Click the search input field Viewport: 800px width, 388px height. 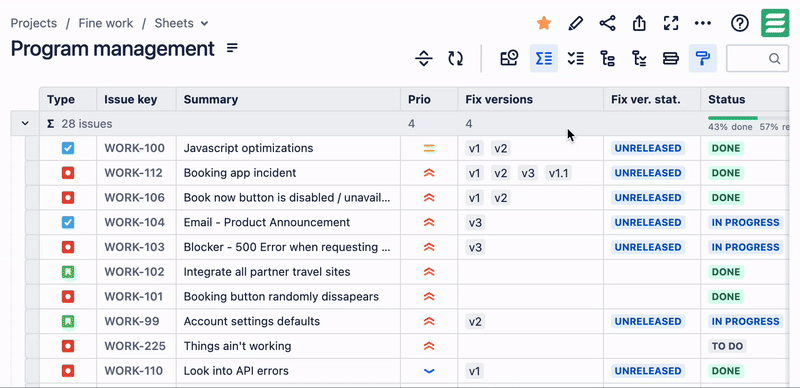pos(757,58)
